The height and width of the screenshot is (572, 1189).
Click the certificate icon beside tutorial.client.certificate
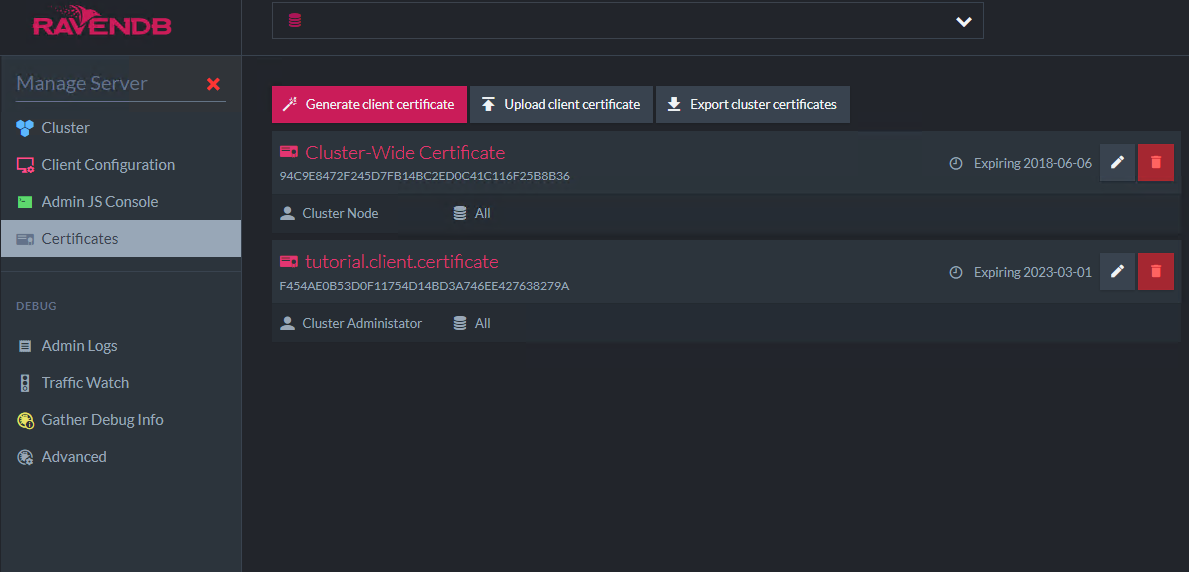289,262
